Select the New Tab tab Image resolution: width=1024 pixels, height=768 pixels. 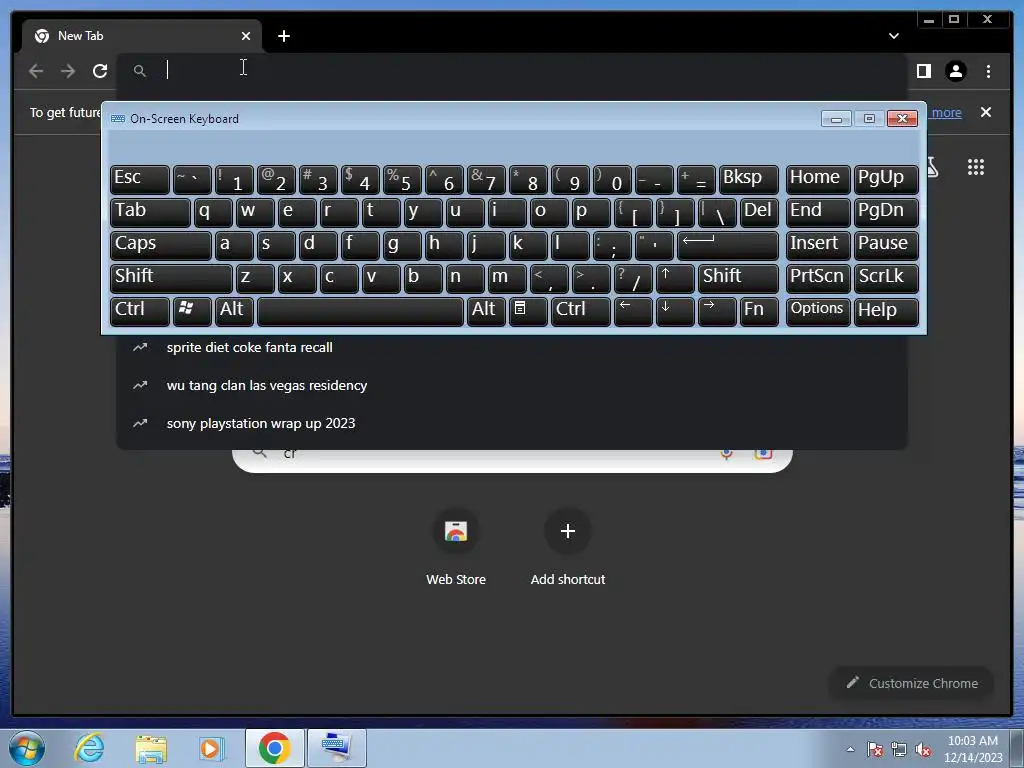point(142,36)
